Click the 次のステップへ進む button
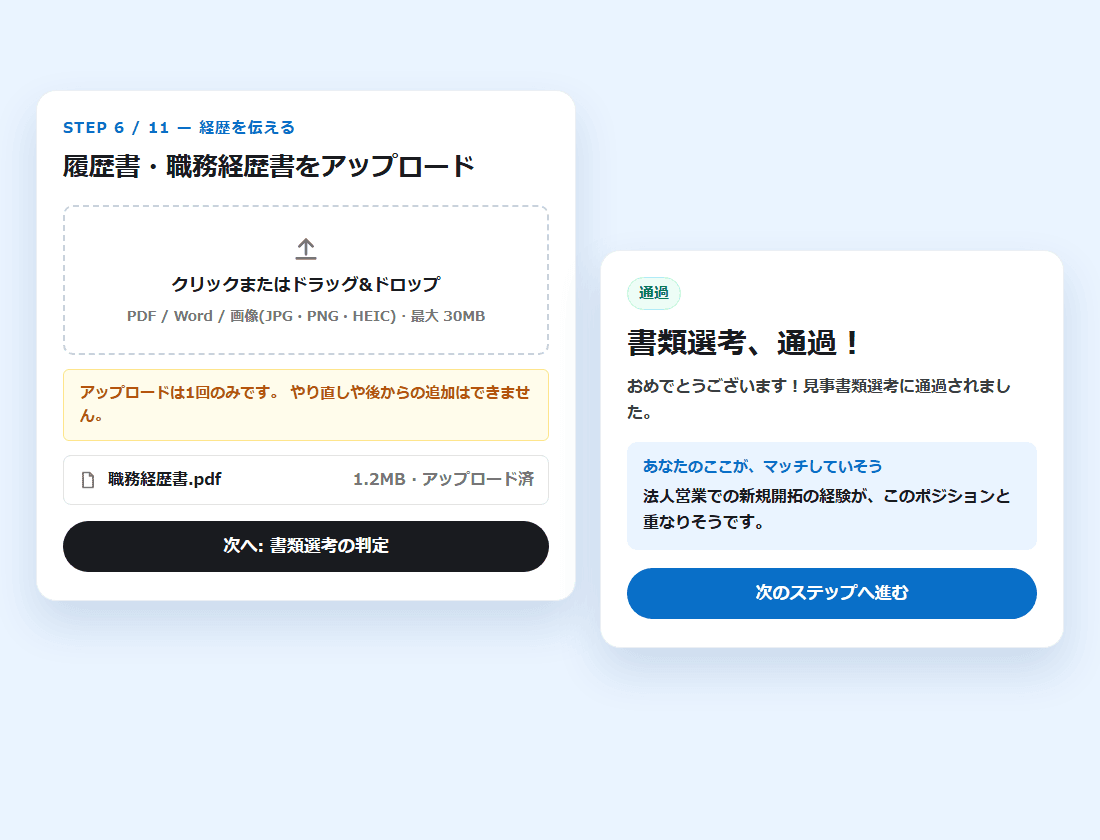This screenshot has width=1100, height=840. point(831,593)
